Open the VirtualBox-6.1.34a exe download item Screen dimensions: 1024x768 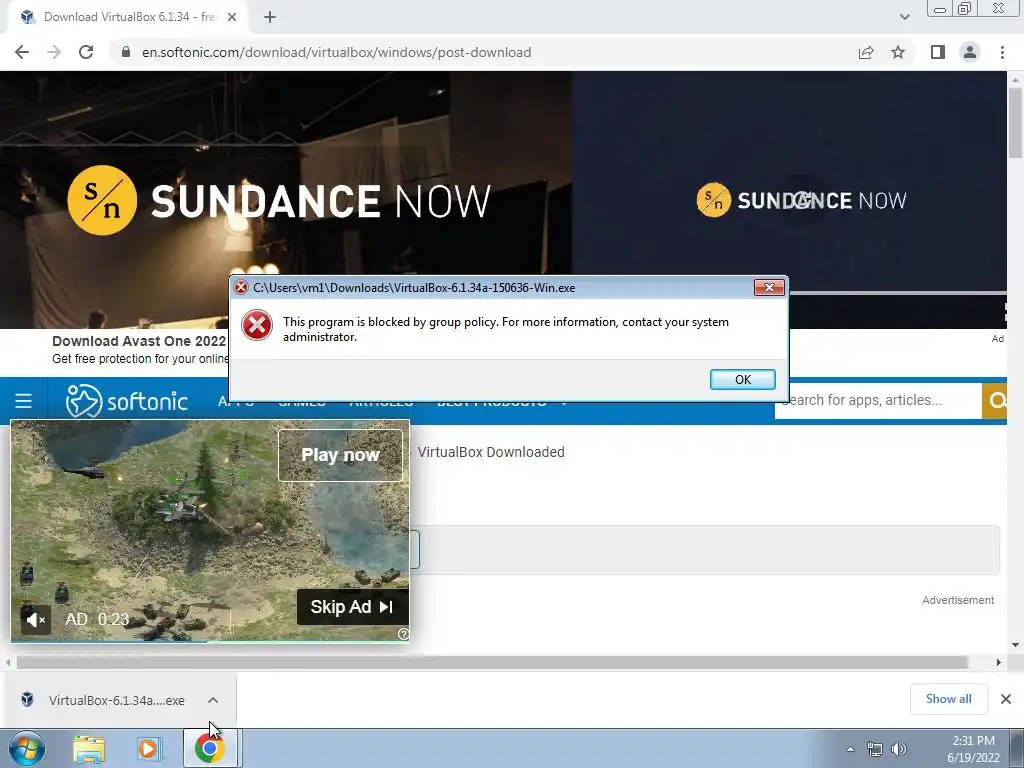point(104,700)
